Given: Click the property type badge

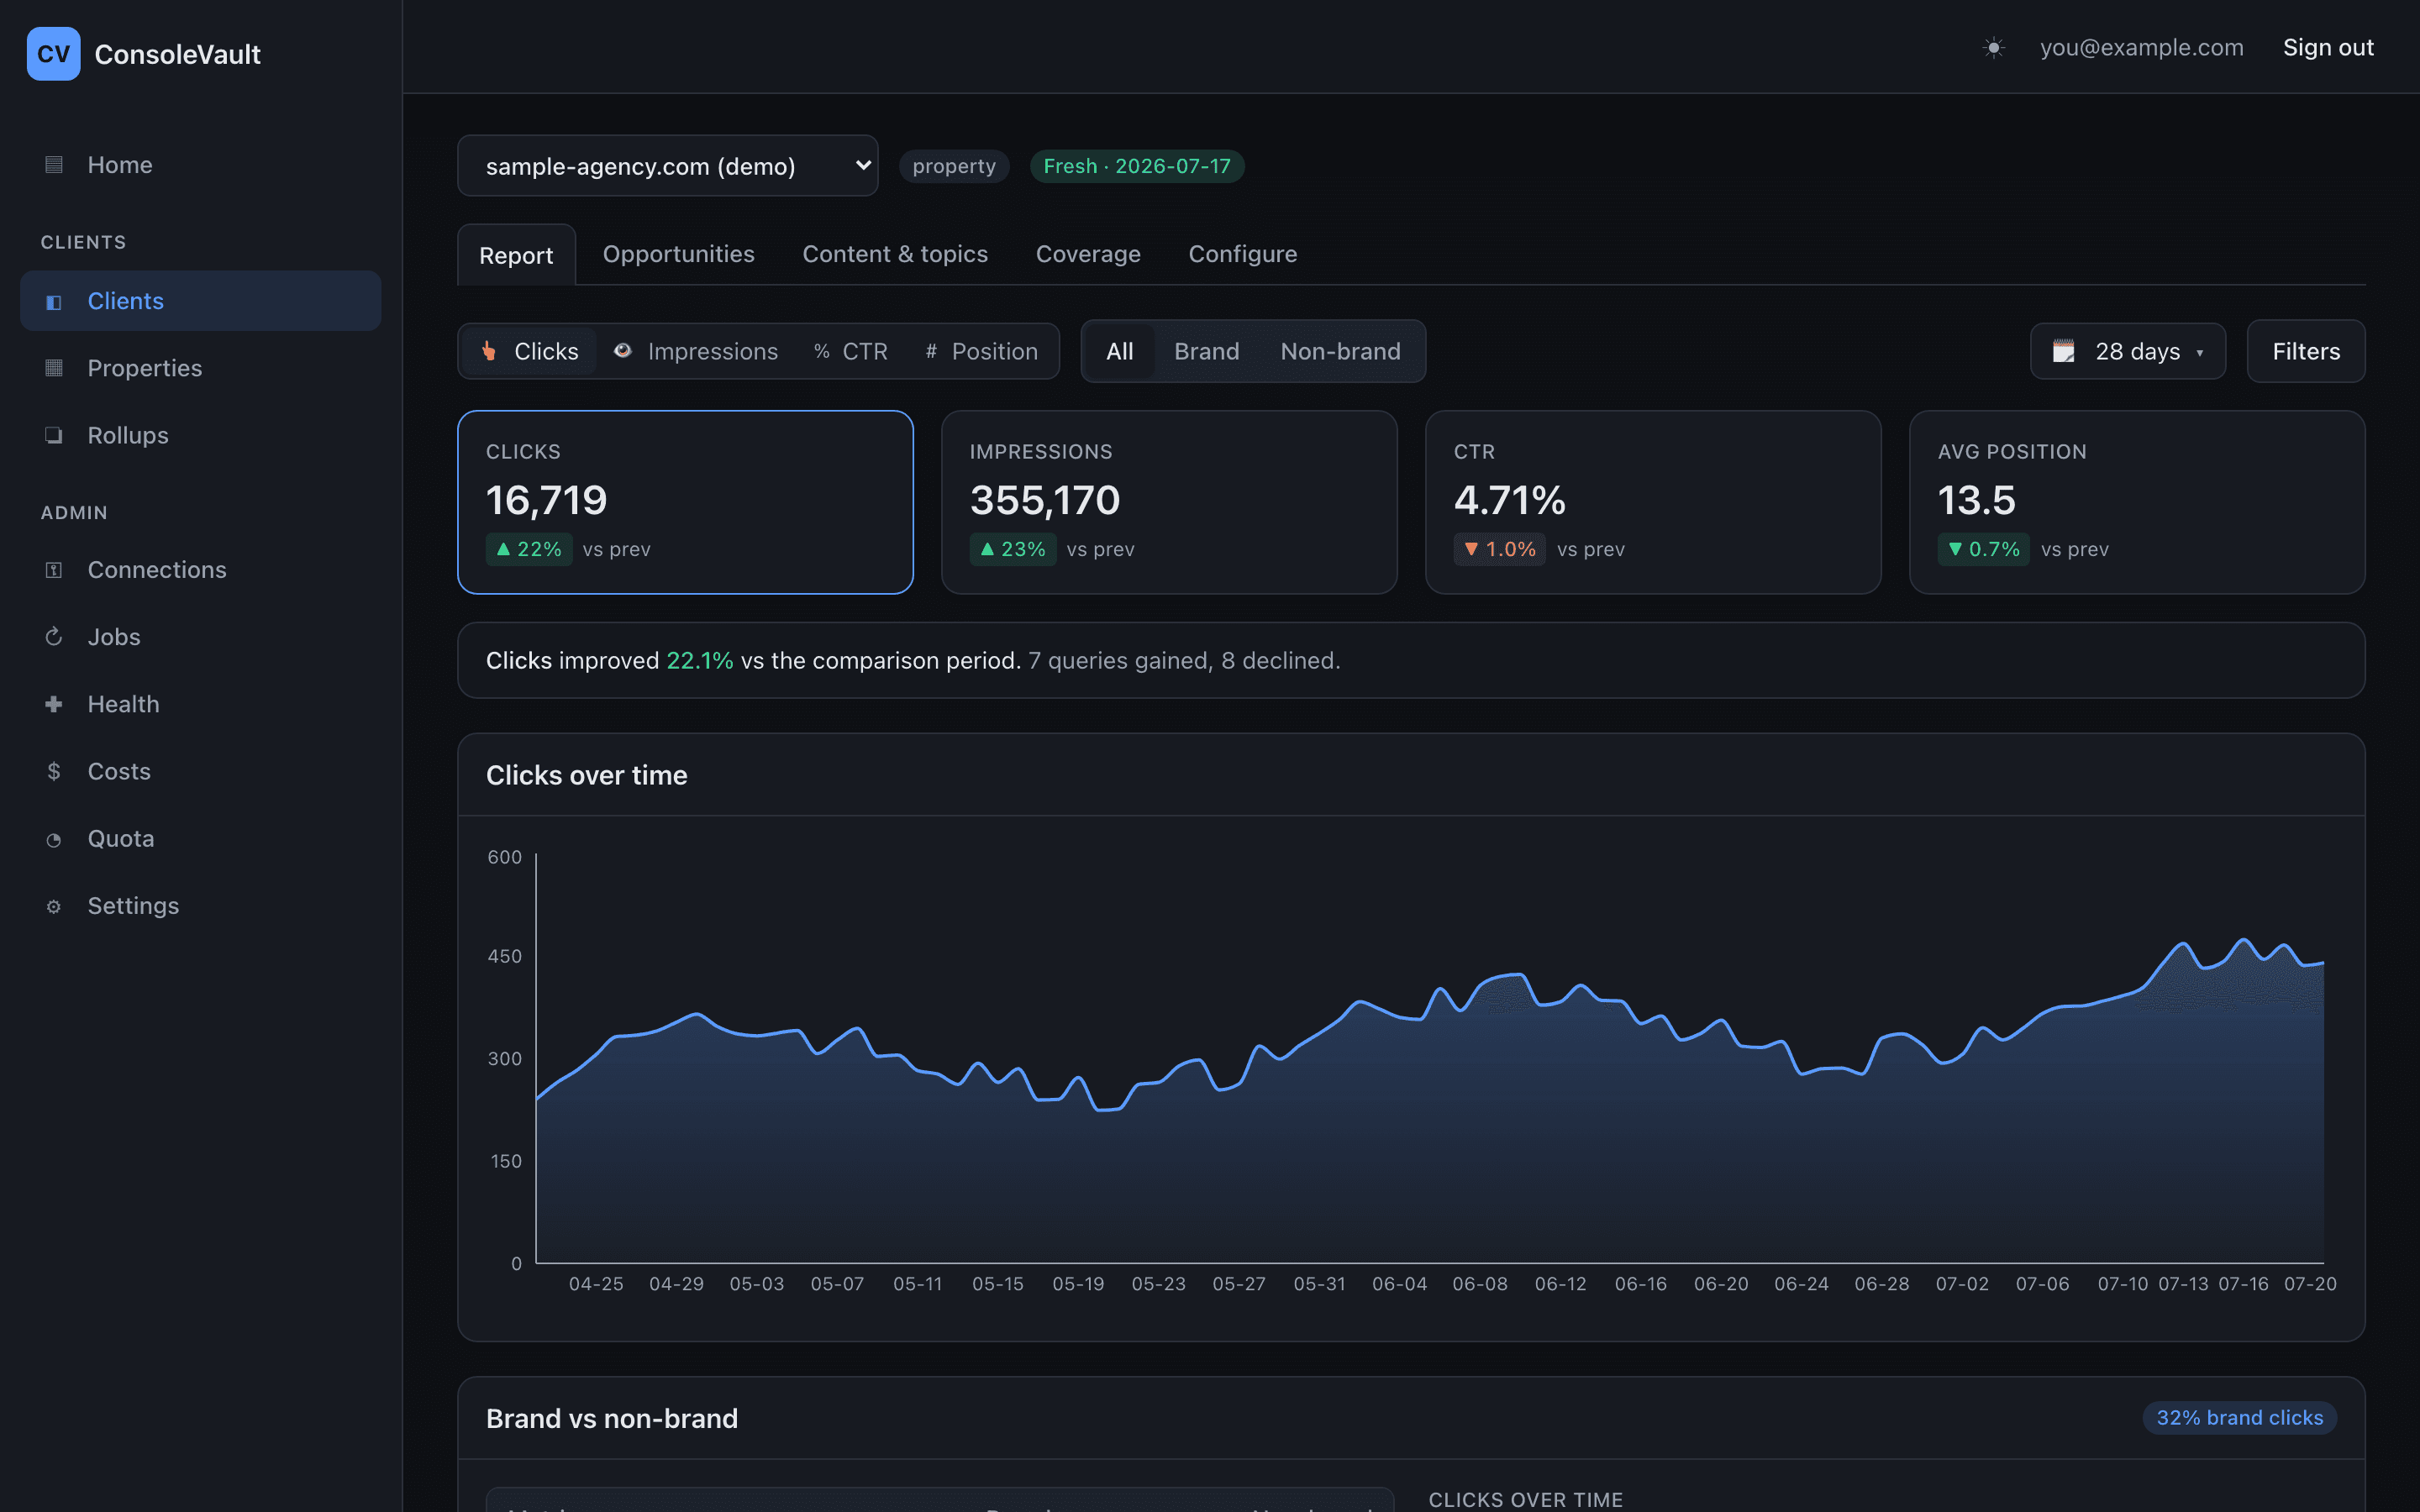Looking at the screenshot, I should click(954, 166).
